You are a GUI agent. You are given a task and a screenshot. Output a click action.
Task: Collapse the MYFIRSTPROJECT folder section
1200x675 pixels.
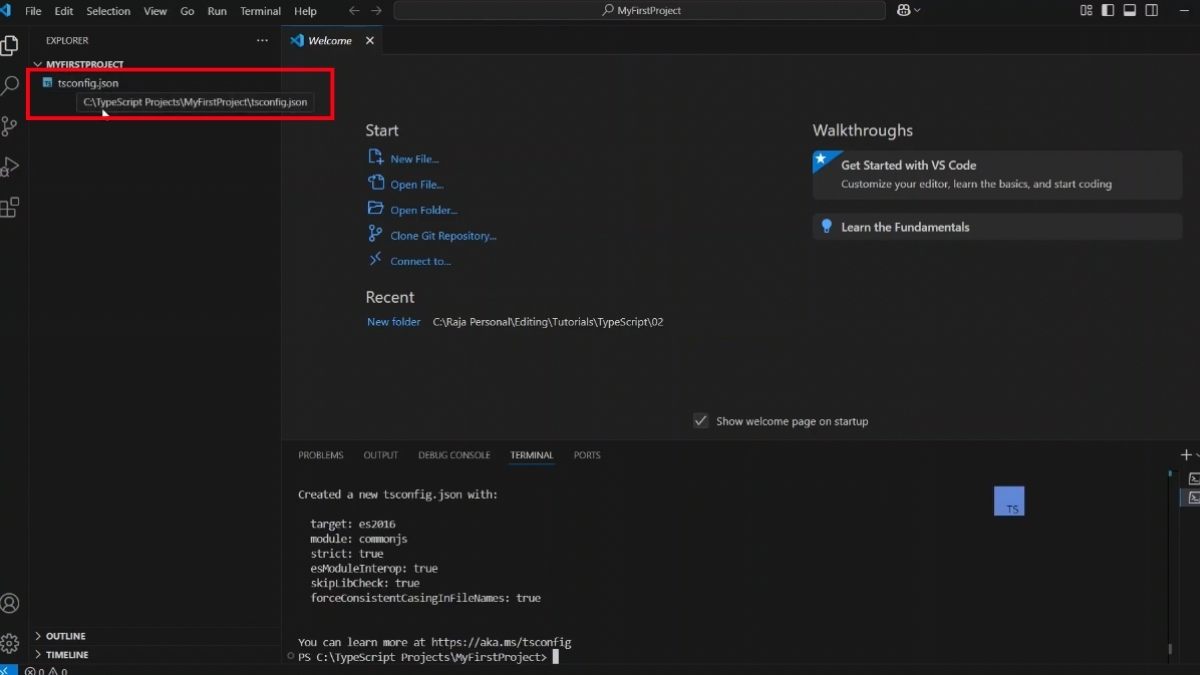click(155, 64)
